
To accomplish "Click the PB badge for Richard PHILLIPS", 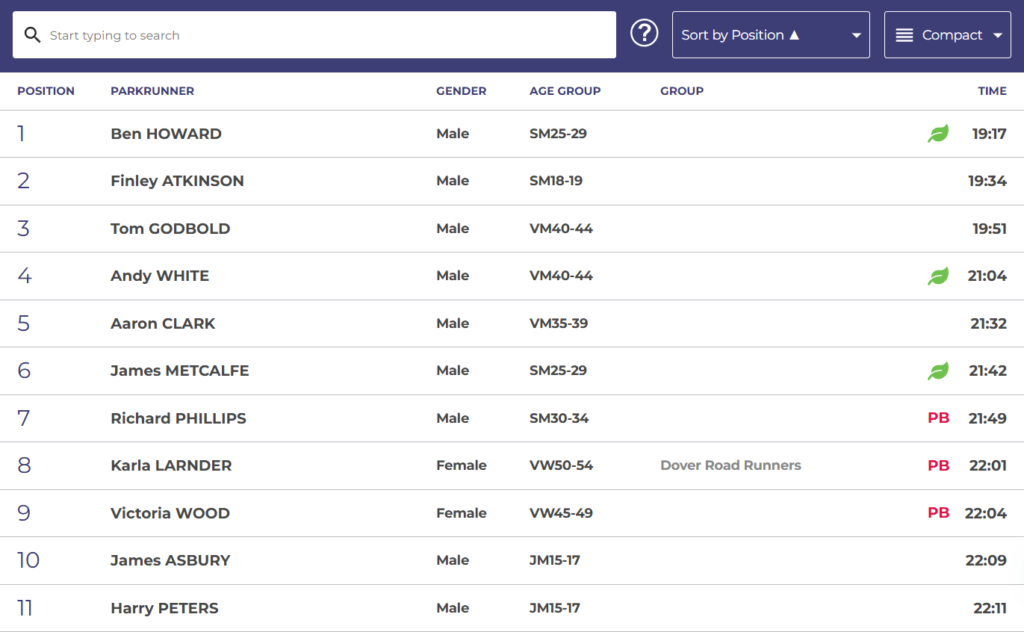I will pyautogui.click(x=938, y=418).
